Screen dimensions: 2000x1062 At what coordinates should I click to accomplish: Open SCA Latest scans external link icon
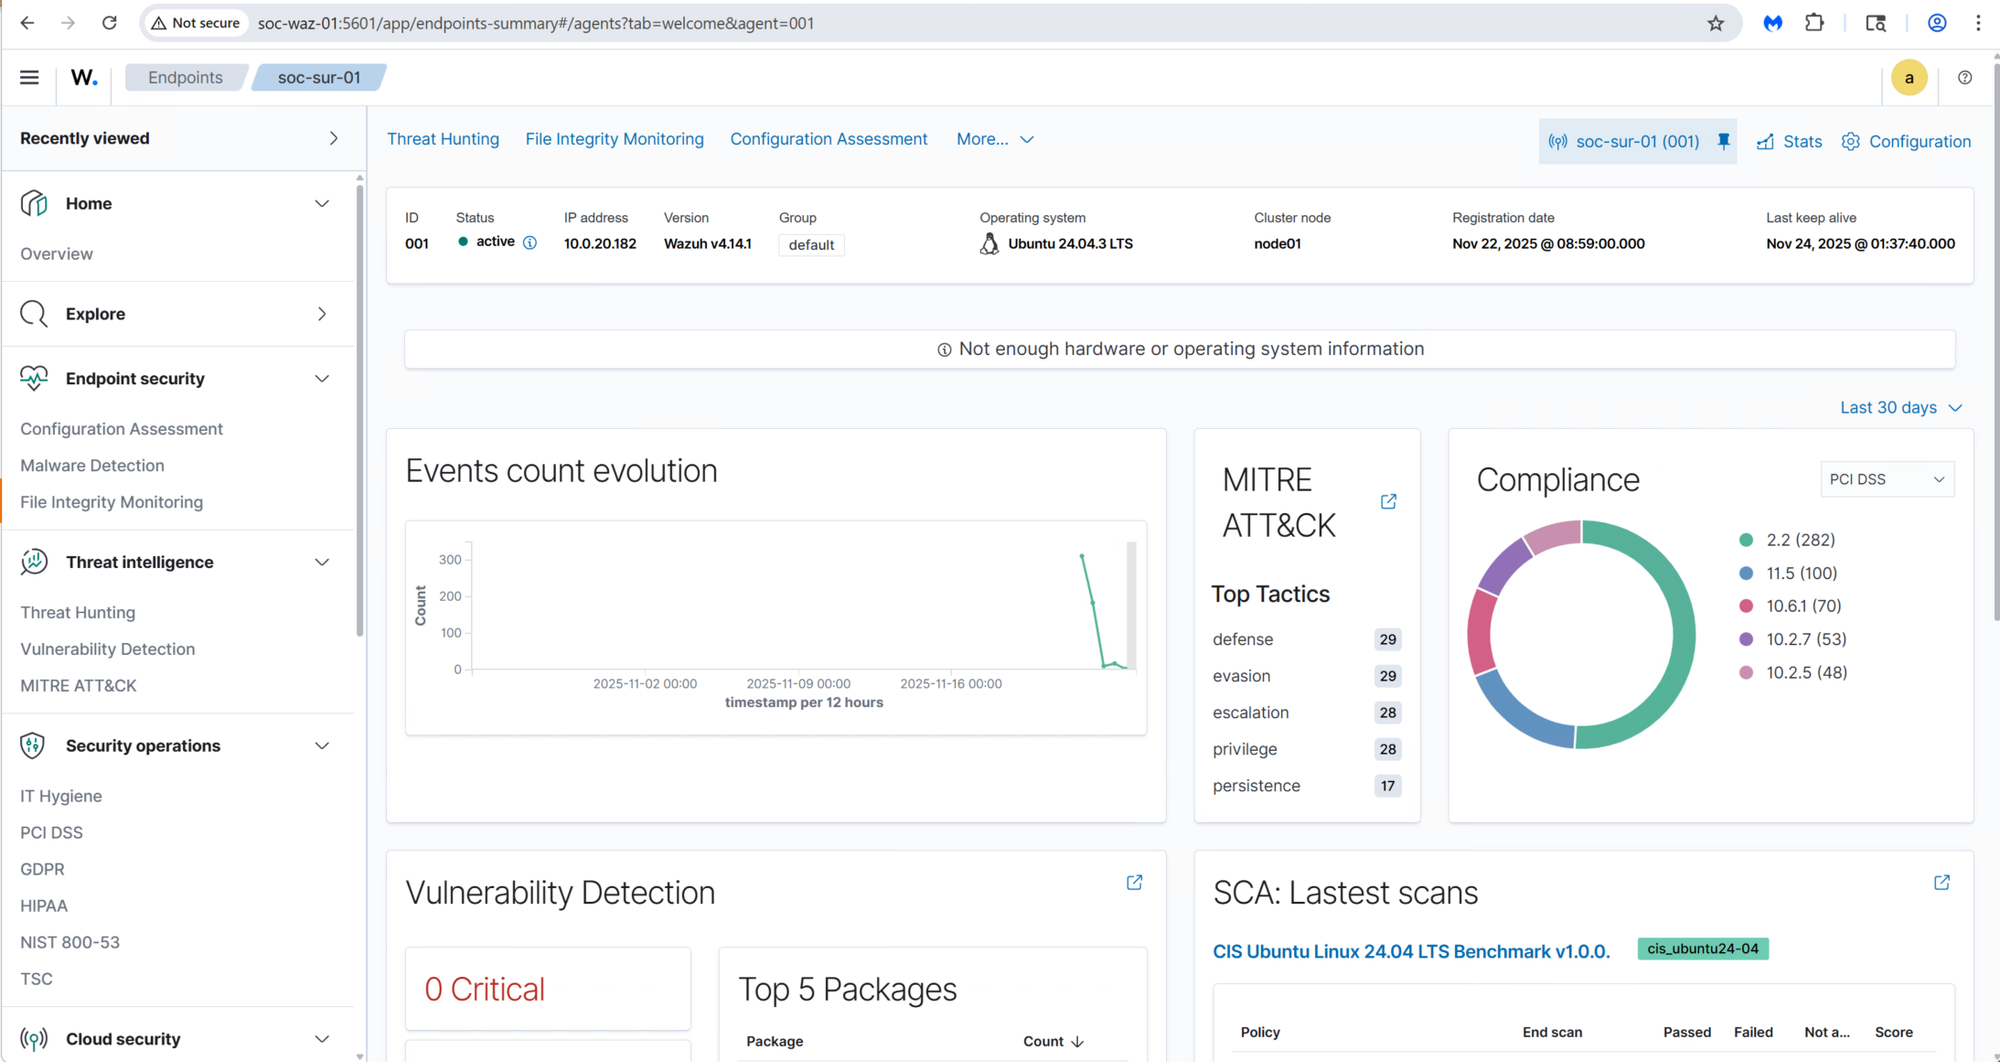pos(1941,883)
